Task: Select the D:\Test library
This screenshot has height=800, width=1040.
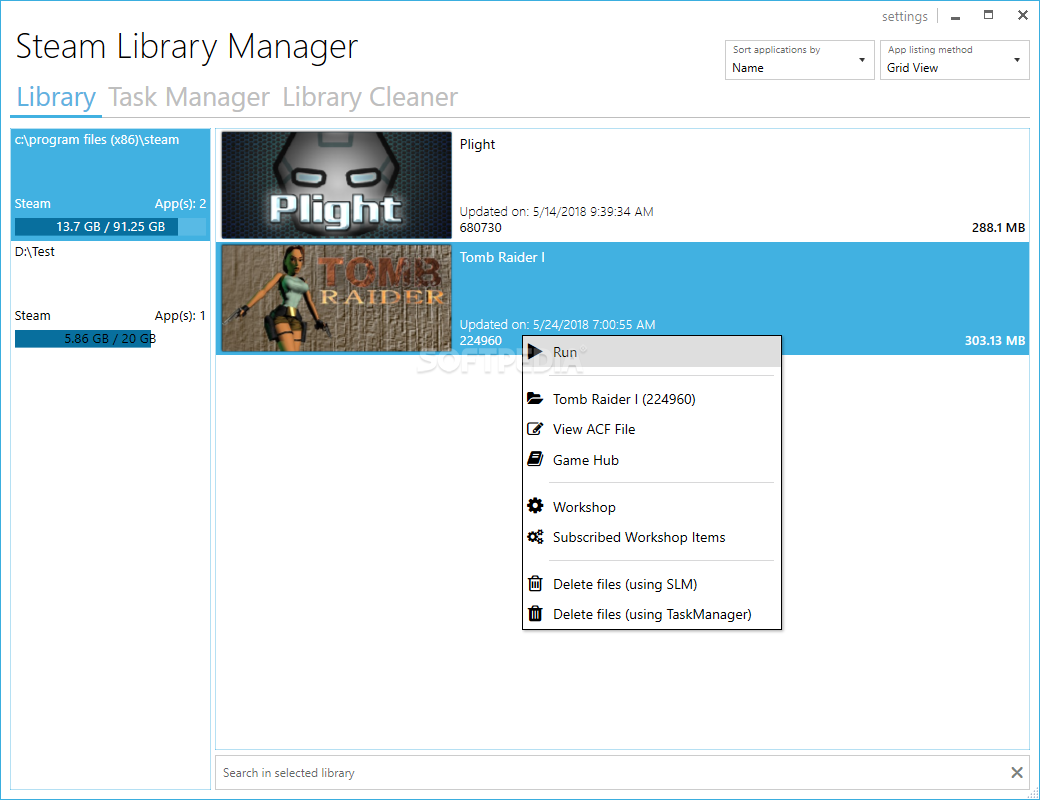Action: pyautogui.click(x=110, y=297)
